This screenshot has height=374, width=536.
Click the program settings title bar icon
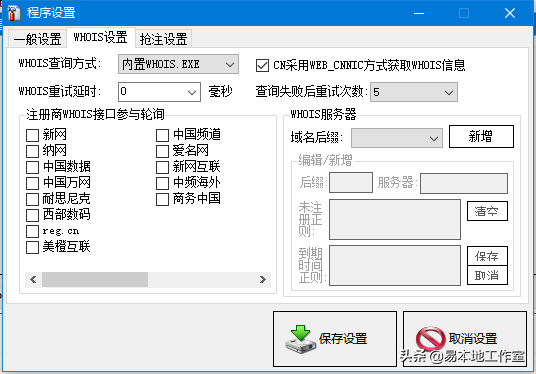coord(14,13)
